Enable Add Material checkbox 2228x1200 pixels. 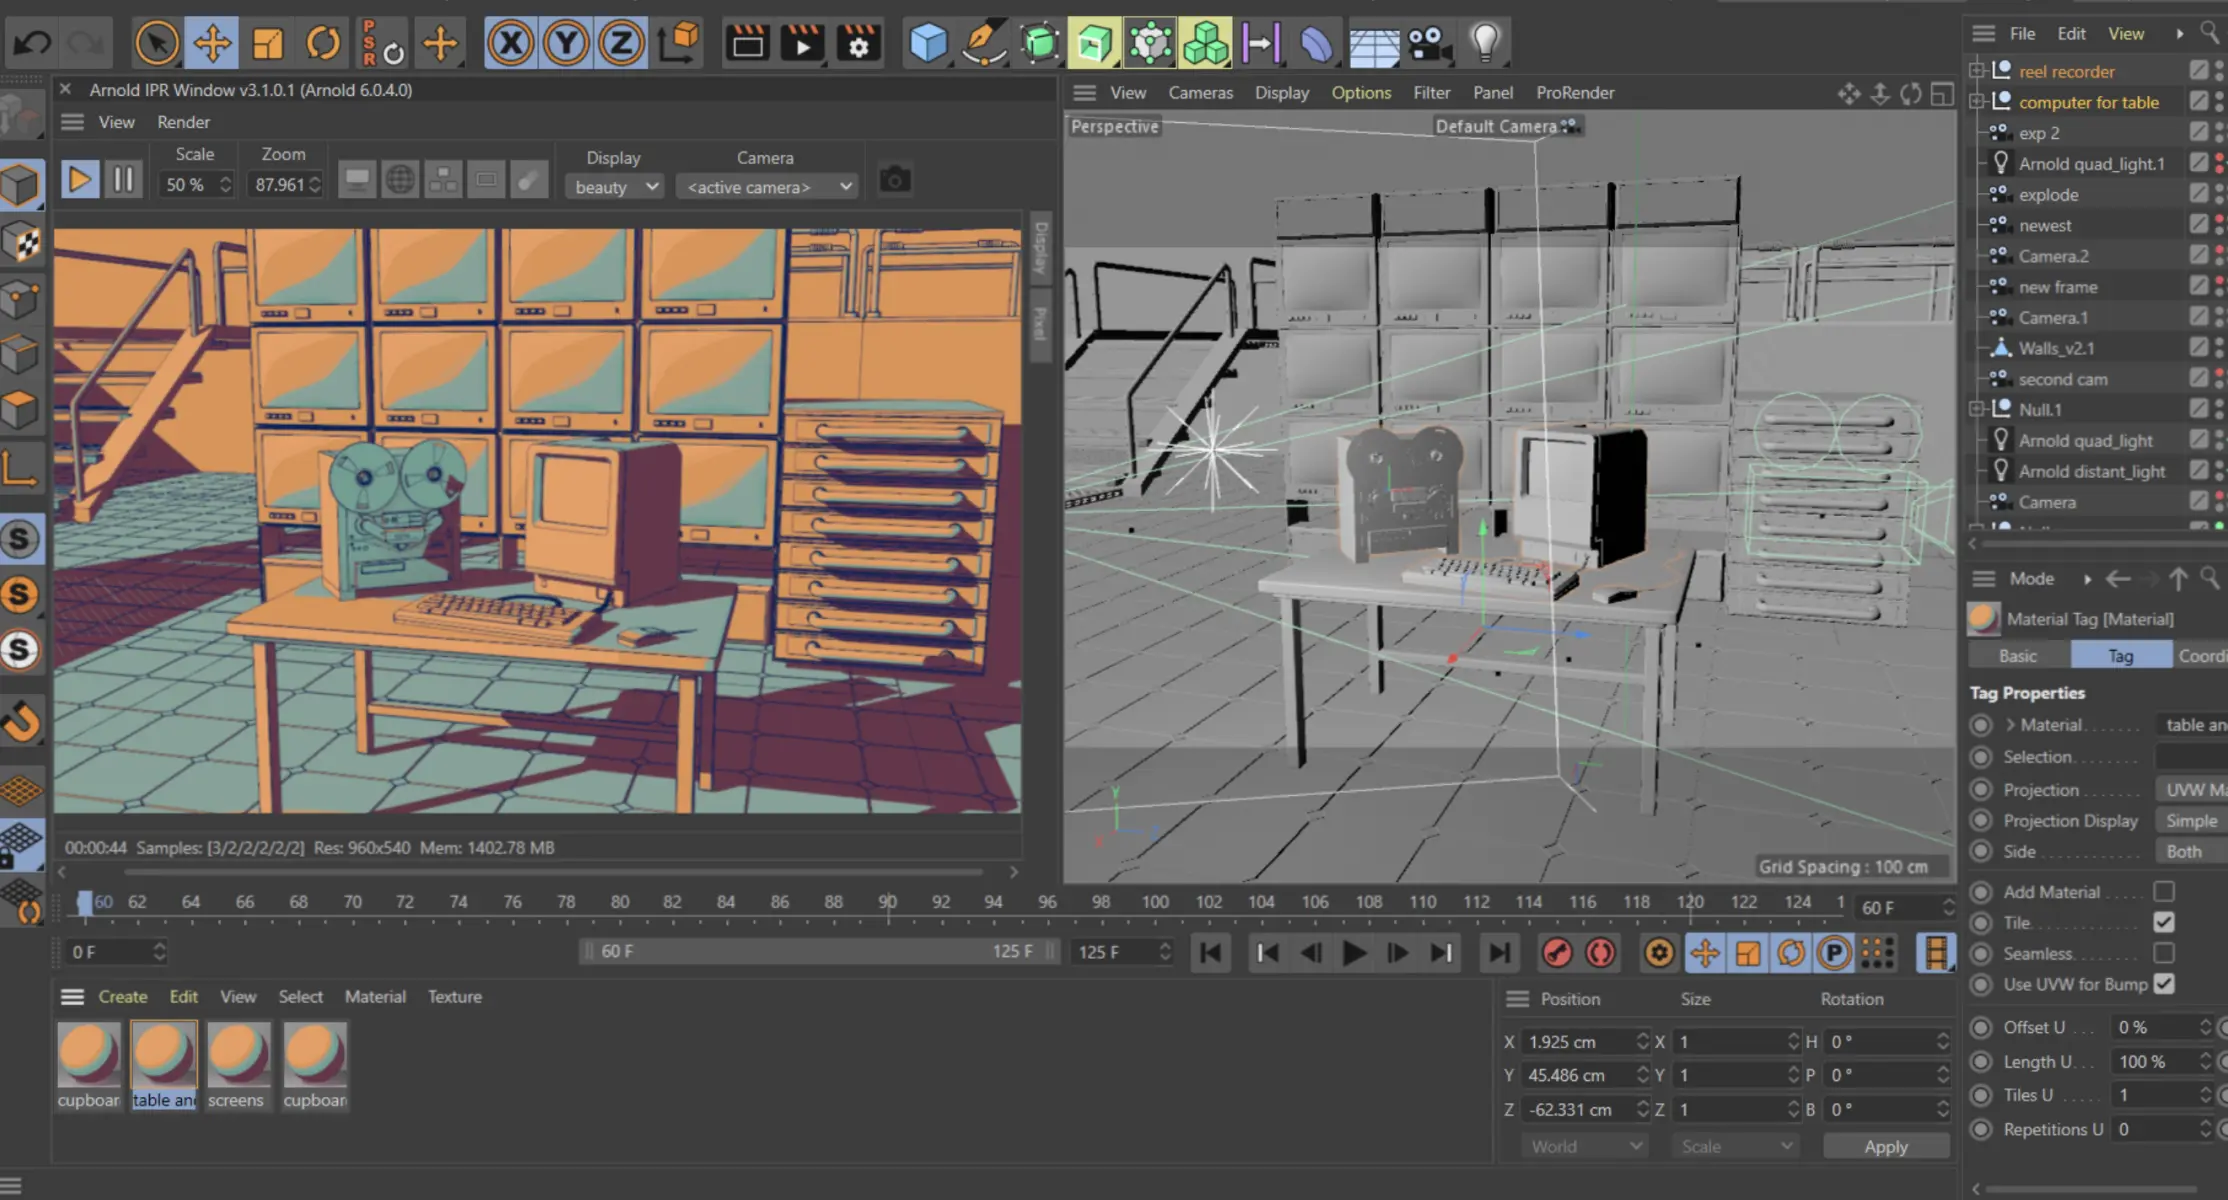[2164, 891]
